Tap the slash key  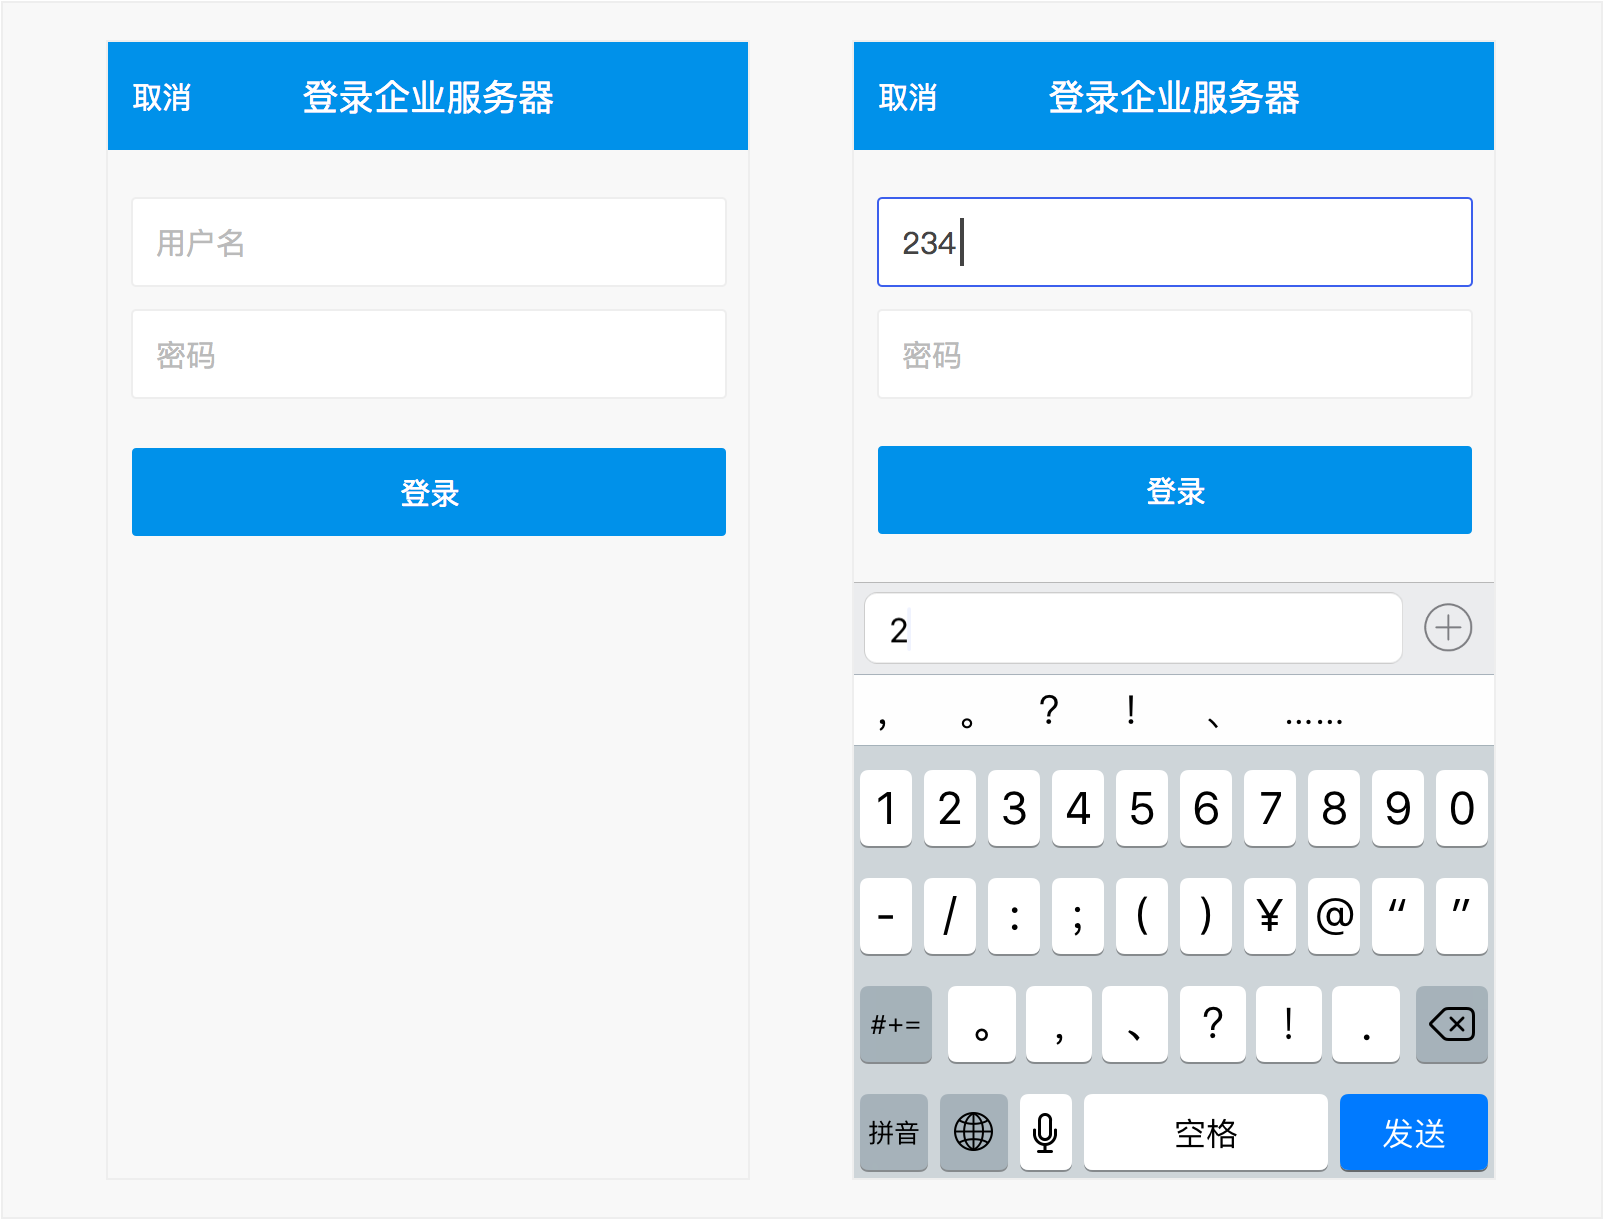950,916
